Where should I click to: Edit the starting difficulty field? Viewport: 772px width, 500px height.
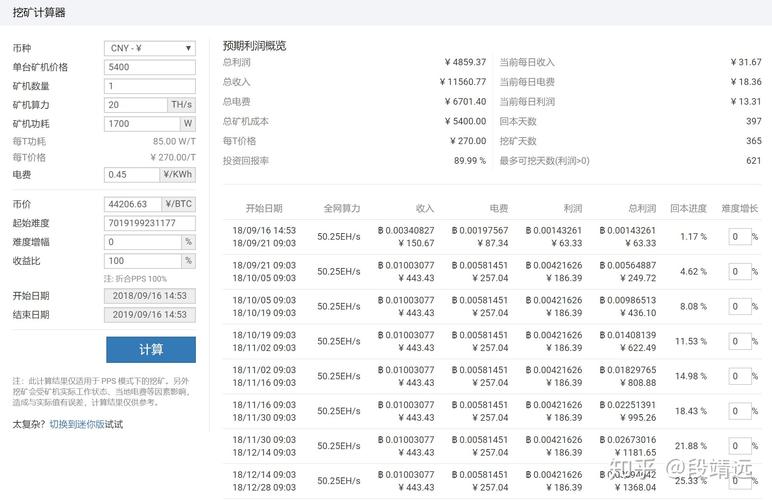(x=150, y=223)
